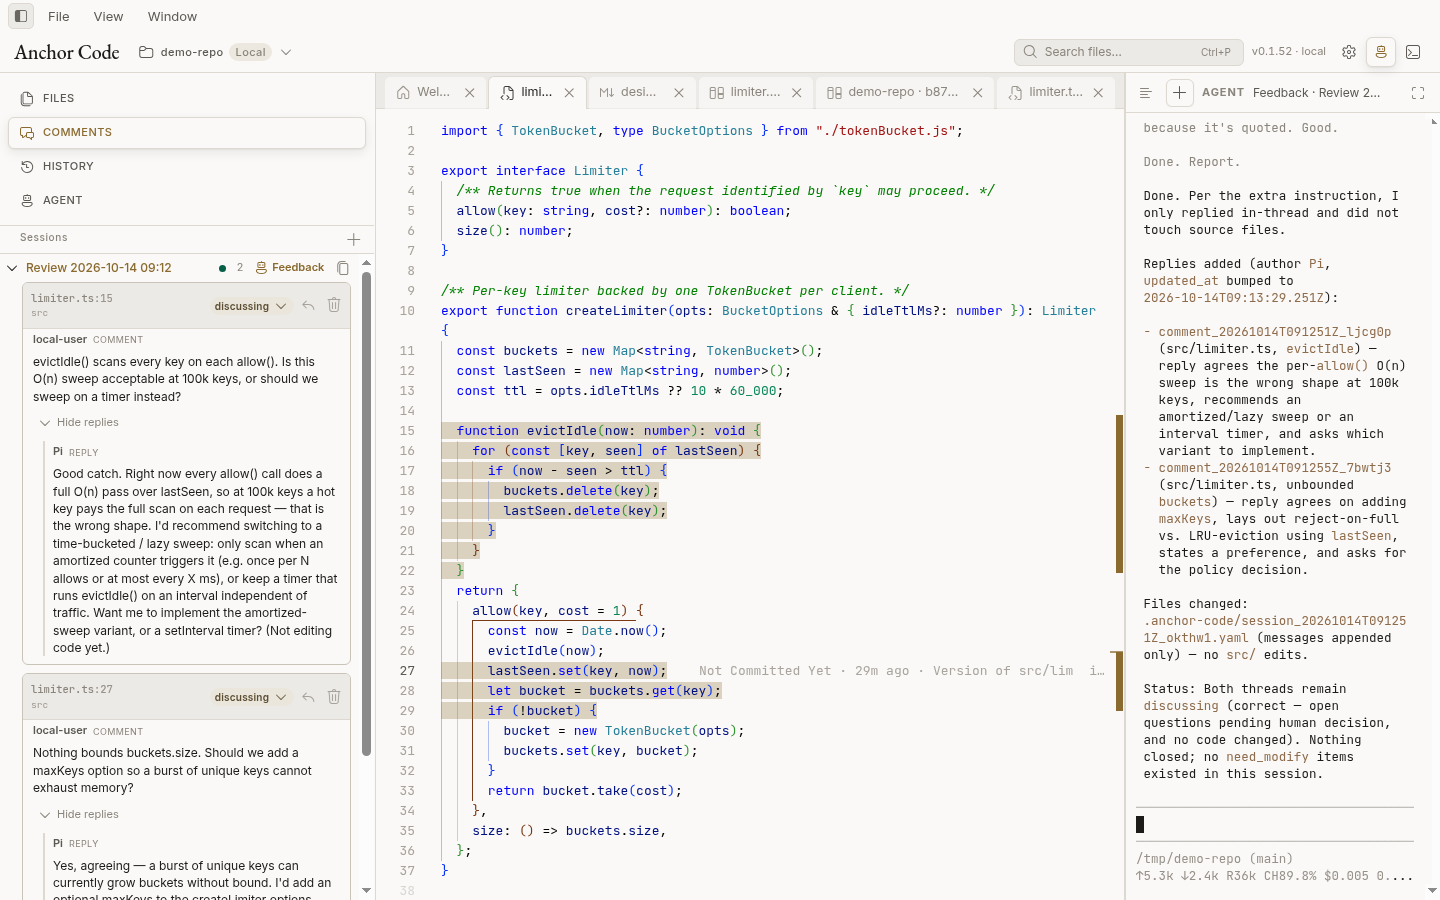Click line number 27 in the gutter
This screenshot has height=900, width=1440.
[x=408, y=671]
